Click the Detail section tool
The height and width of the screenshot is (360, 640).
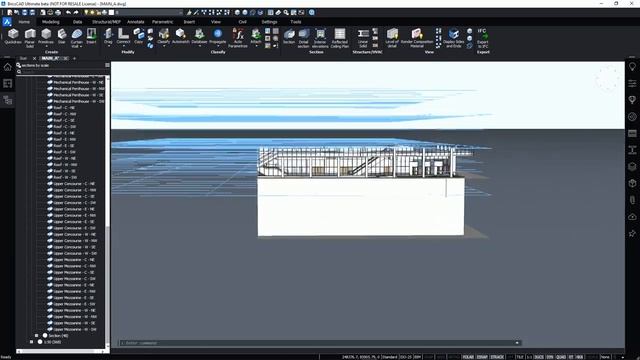304,38
